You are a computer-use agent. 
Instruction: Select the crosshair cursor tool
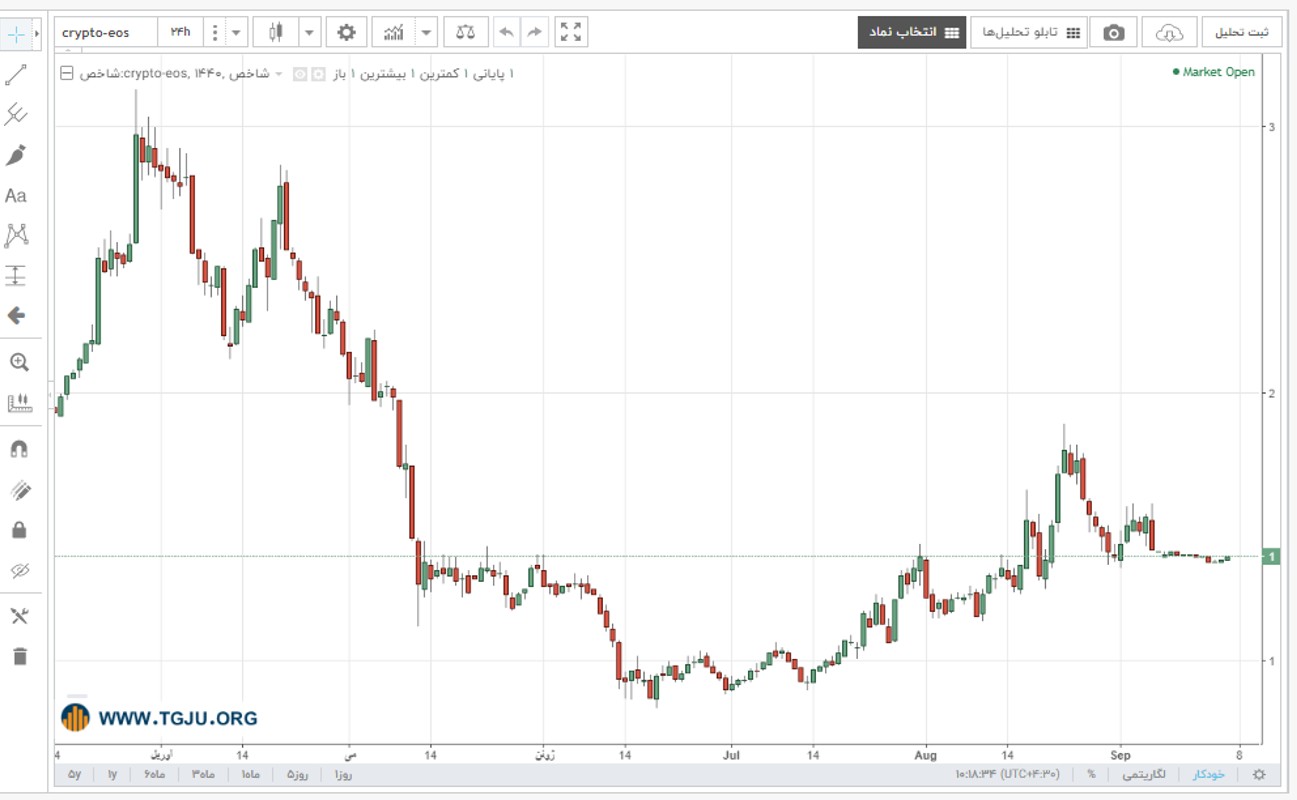pyautogui.click(x=16, y=33)
